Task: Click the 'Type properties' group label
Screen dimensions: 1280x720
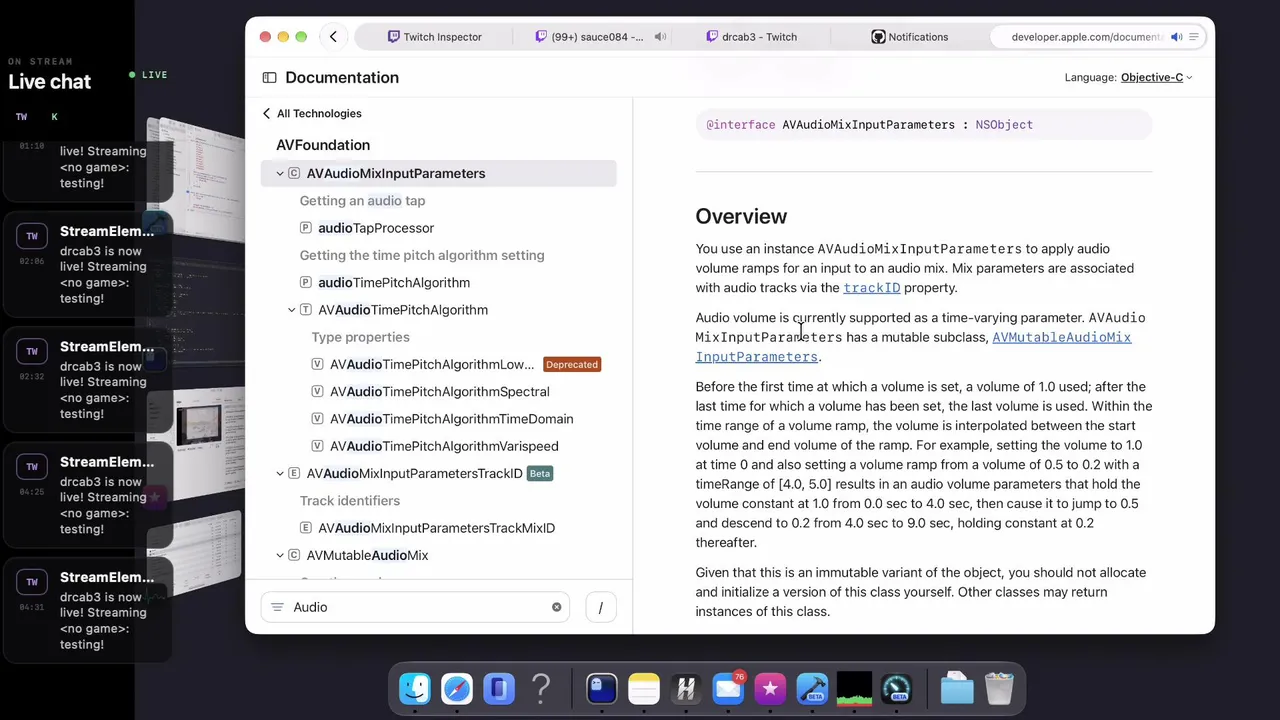Action: click(360, 338)
